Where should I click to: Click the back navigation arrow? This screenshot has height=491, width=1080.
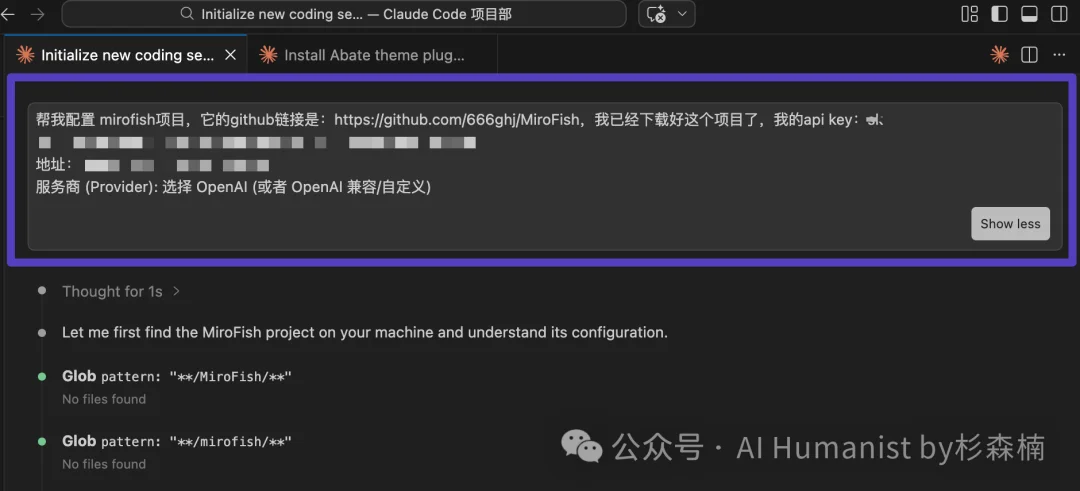(x=11, y=14)
